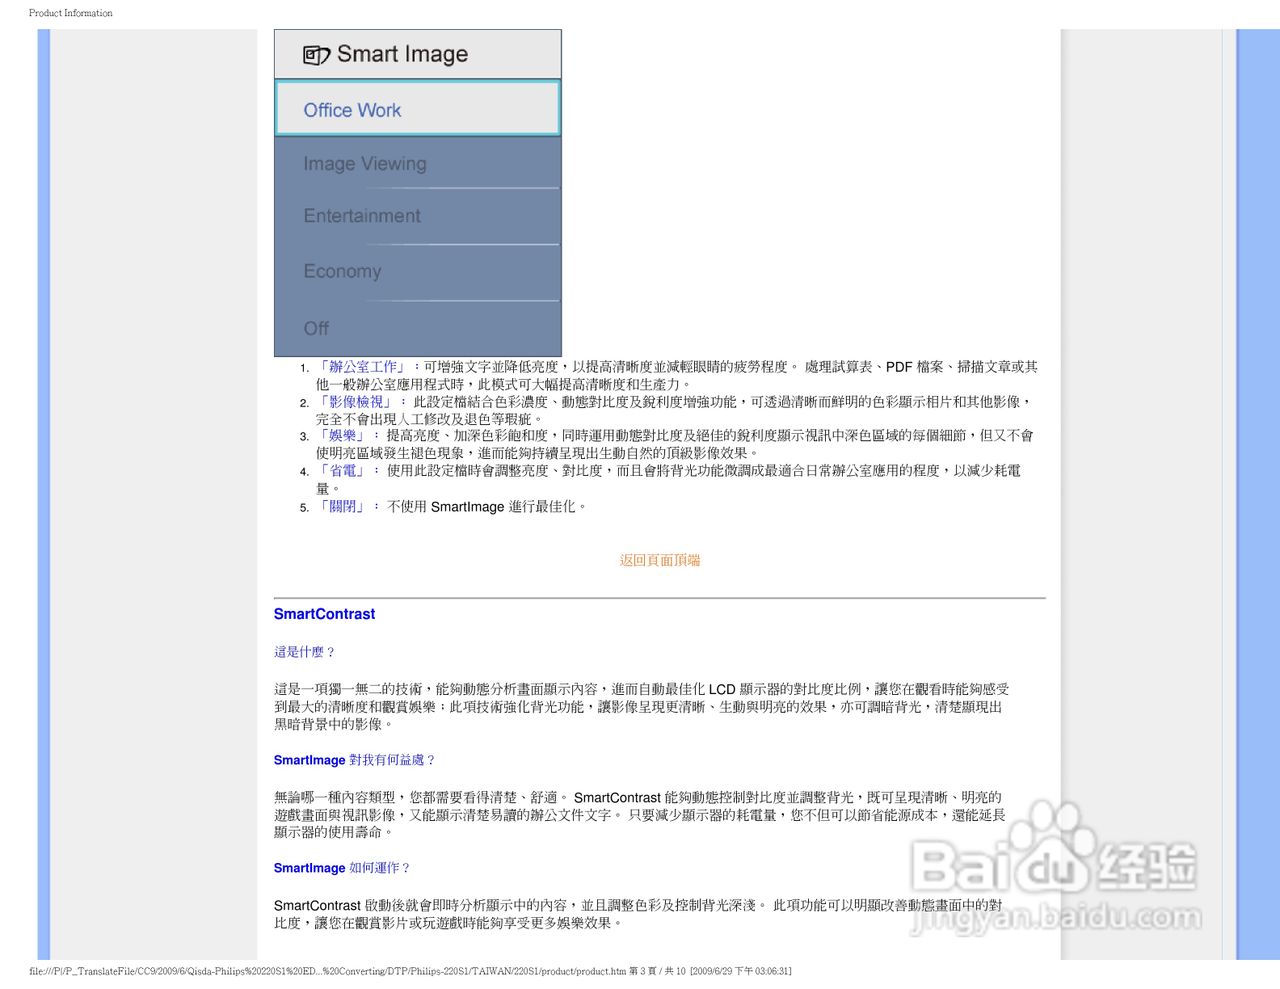The height and width of the screenshot is (989, 1280).
Task: Open the 「省電」 link
Action: point(341,471)
